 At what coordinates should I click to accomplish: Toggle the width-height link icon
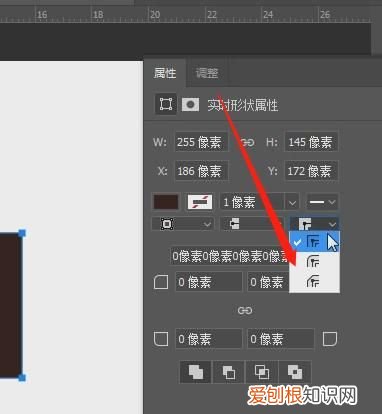click(x=247, y=143)
